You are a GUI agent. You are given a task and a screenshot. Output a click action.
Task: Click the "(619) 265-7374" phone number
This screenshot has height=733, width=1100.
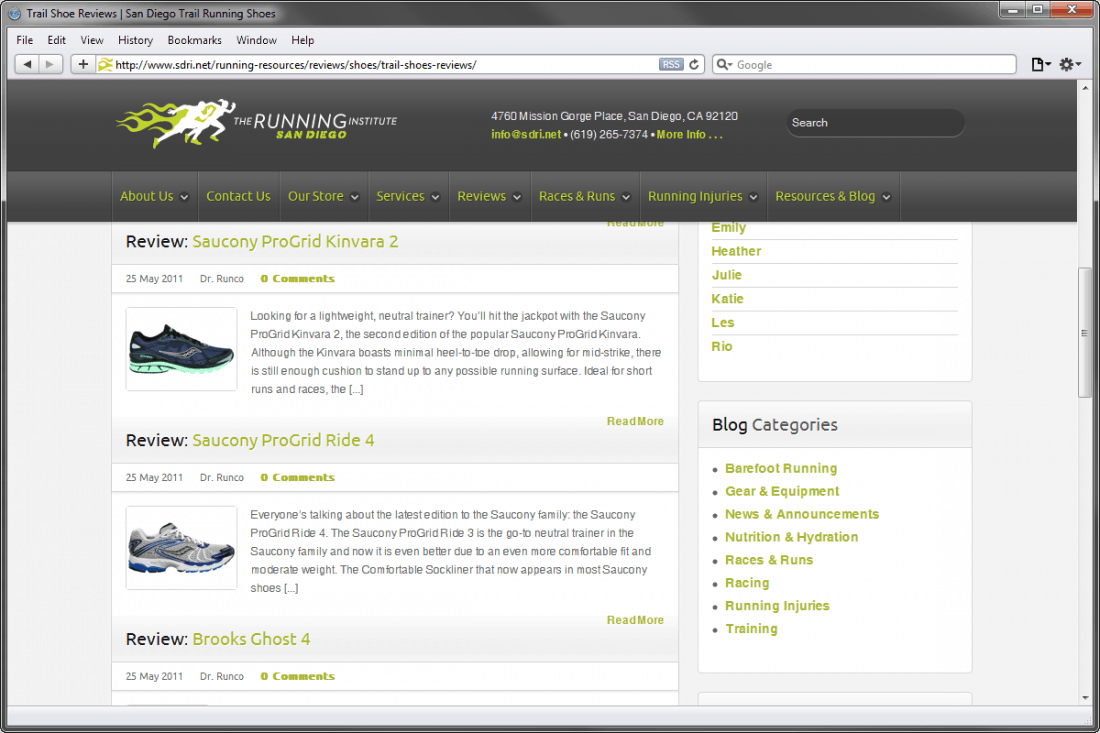pyautogui.click(x=609, y=135)
